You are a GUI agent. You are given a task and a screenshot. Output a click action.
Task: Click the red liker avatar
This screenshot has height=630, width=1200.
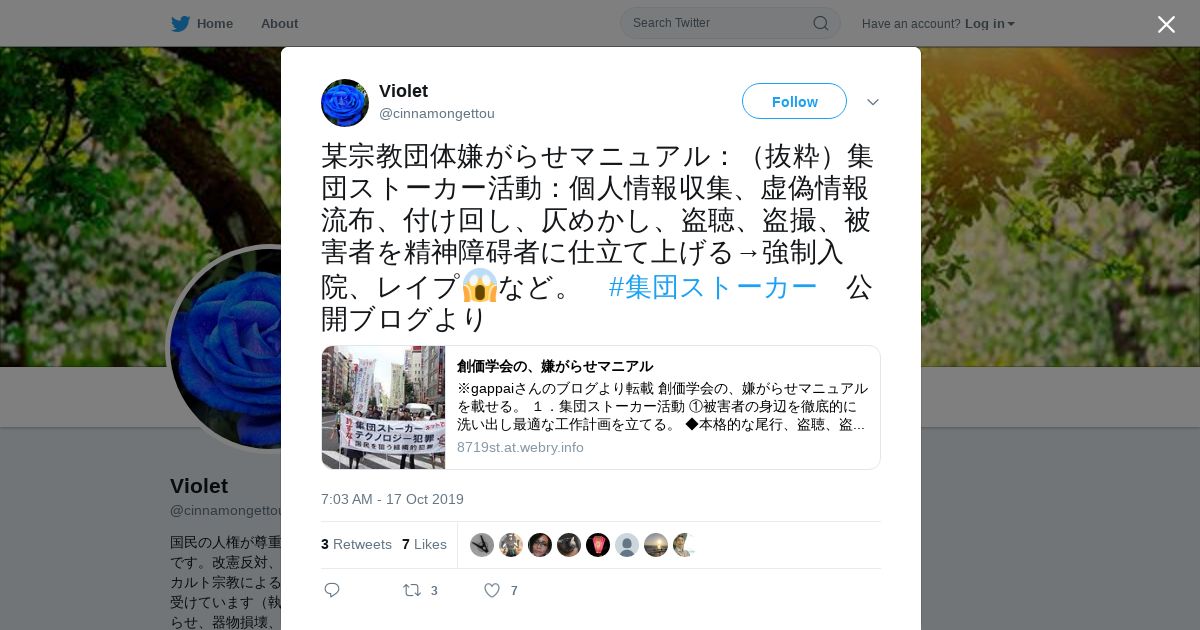[x=598, y=545]
